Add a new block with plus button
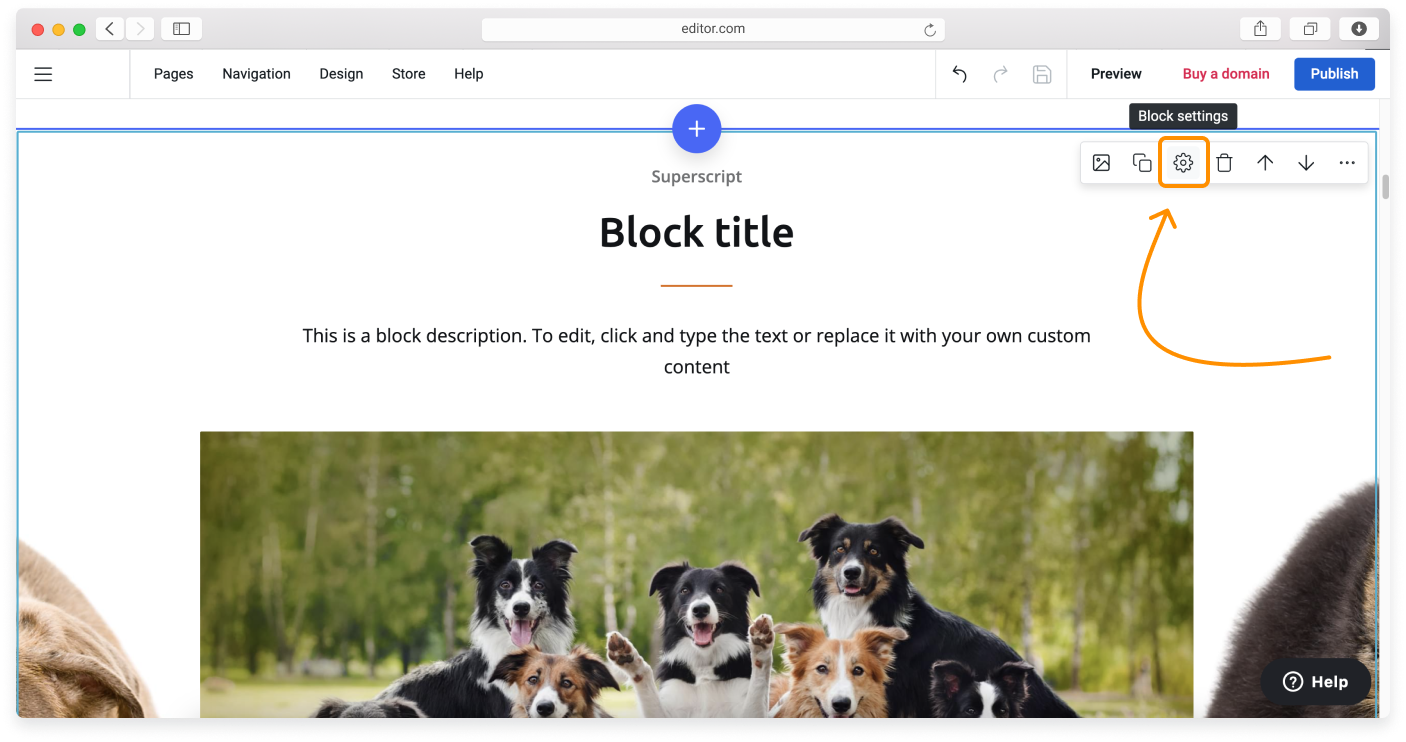This screenshot has width=1406, height=742. (x=697, y=129)
